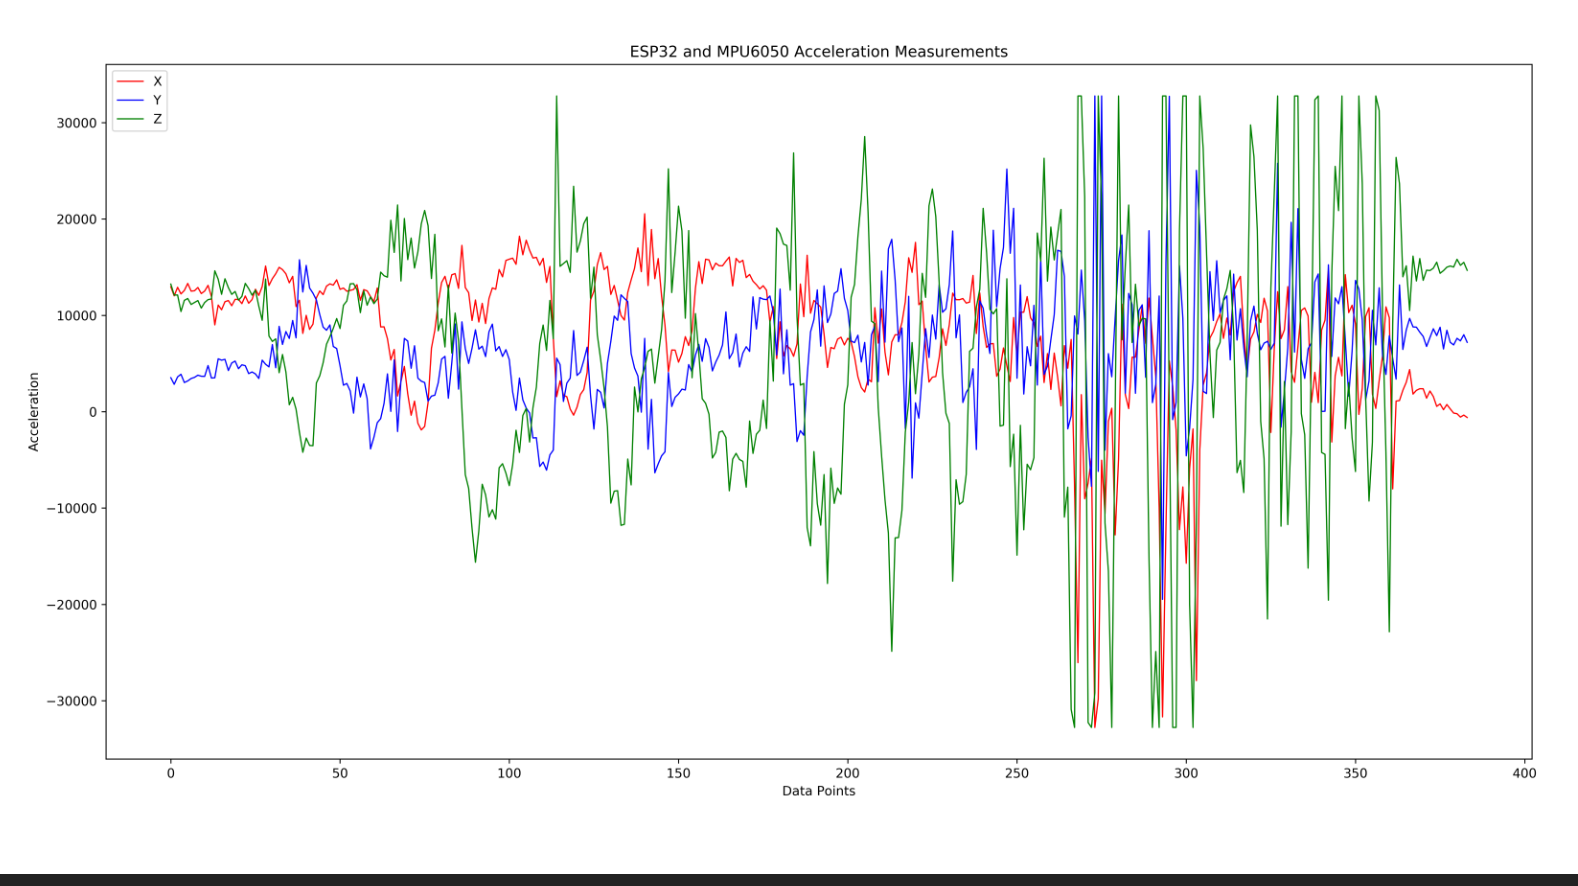Click the 350 x-axis tick label

[x=1355, y=773]
